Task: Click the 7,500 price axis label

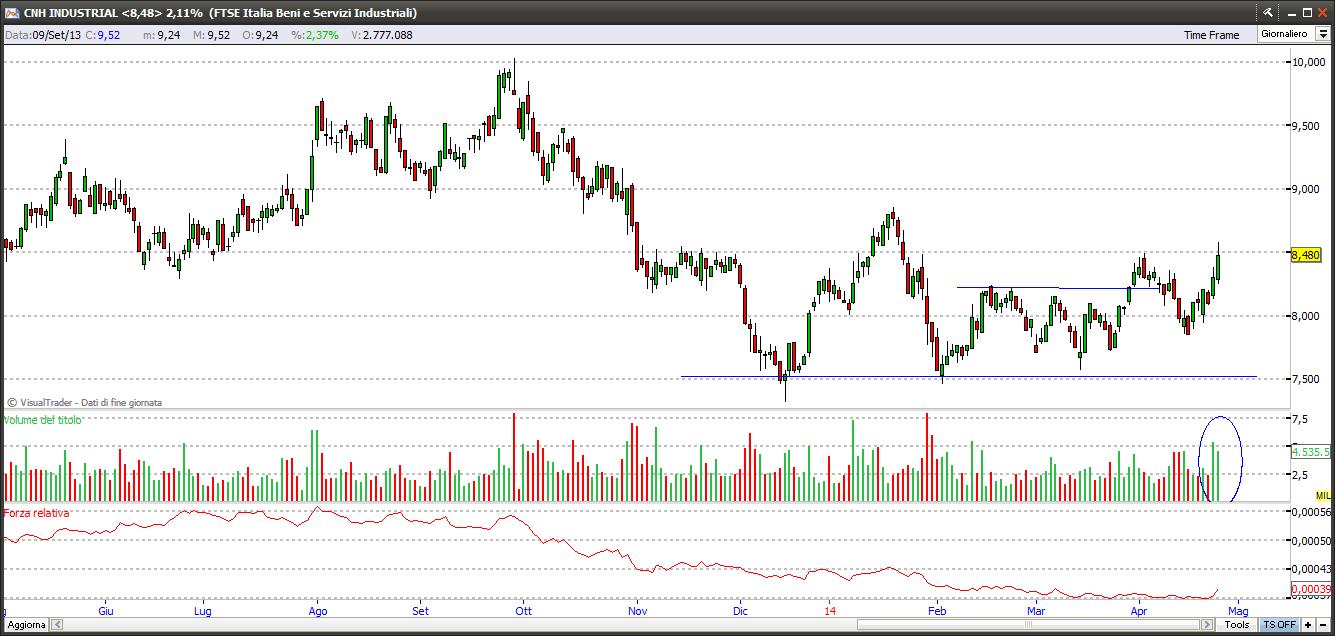Action: (1306, 379)
